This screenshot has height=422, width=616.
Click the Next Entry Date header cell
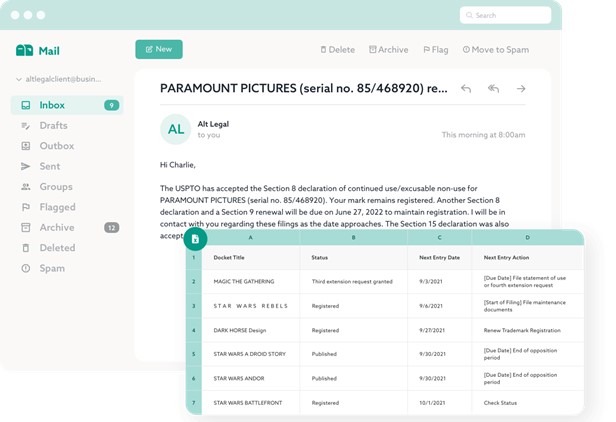coord(439,258)
